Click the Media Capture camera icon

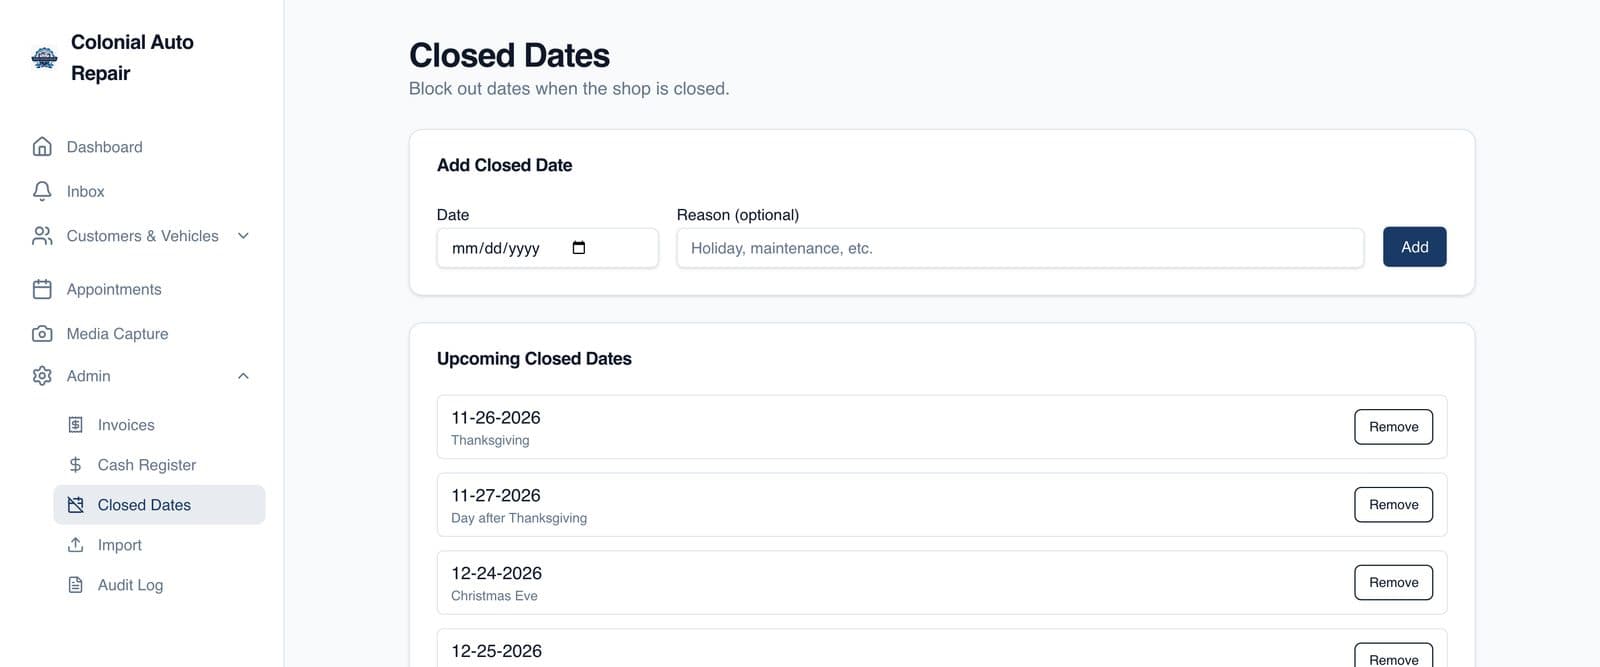click(42, 333)
